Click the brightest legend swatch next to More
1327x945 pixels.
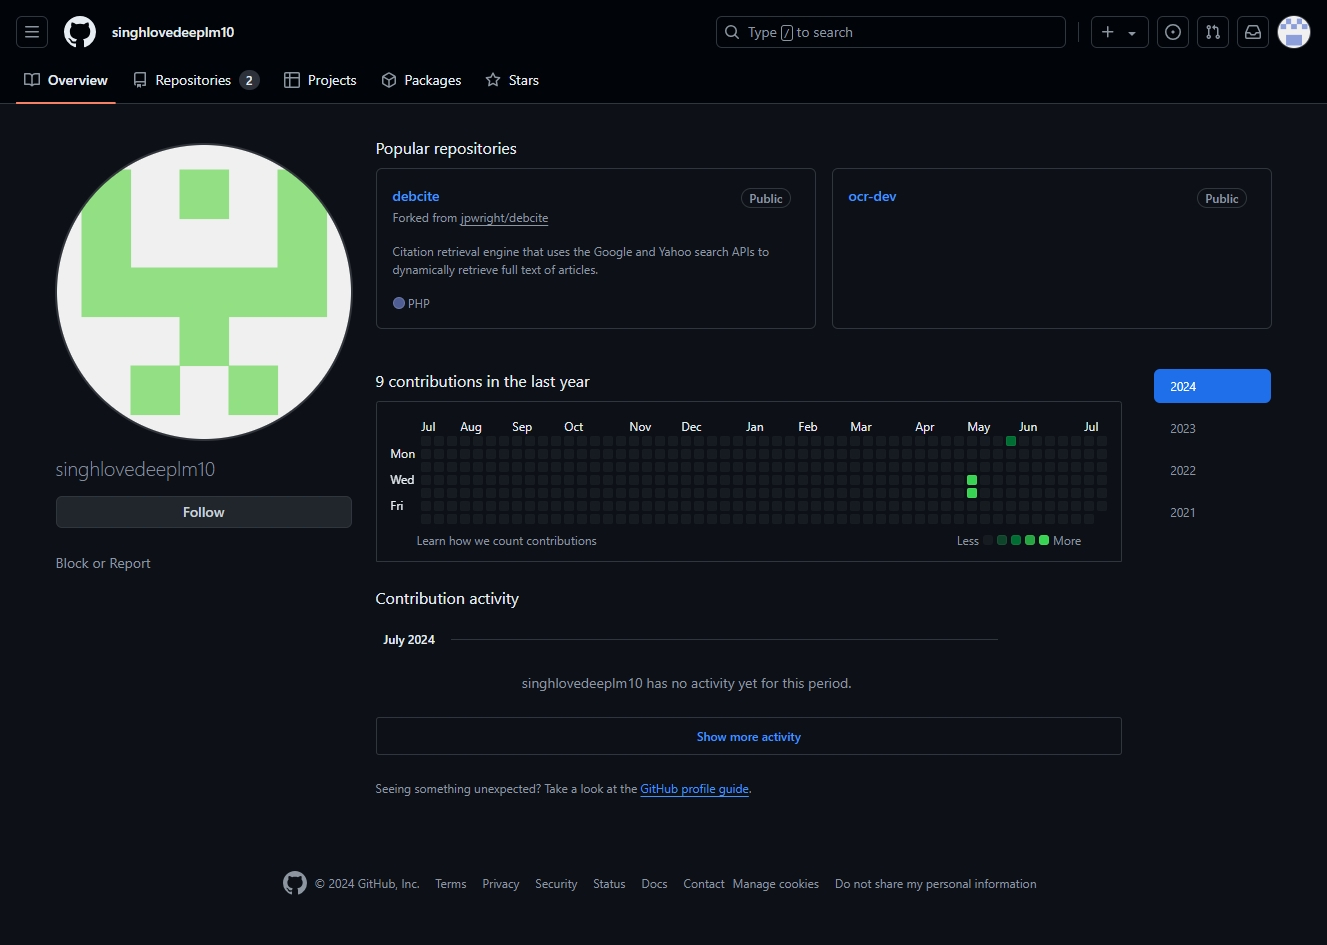(x=1044, y=540)
